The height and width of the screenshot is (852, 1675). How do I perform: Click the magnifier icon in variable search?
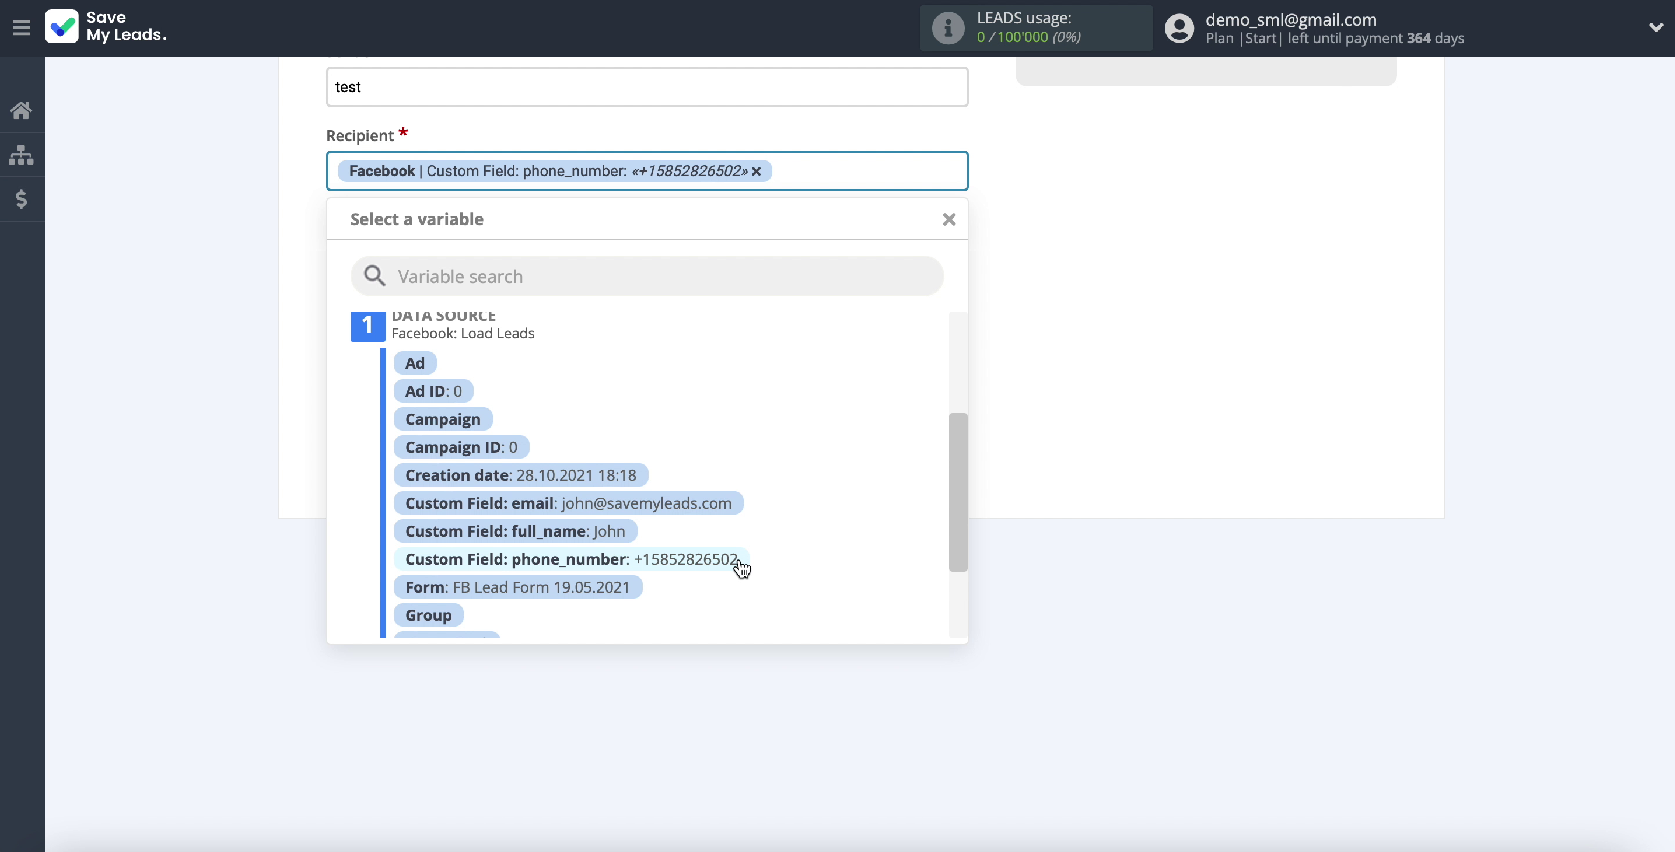coord(375,276)
